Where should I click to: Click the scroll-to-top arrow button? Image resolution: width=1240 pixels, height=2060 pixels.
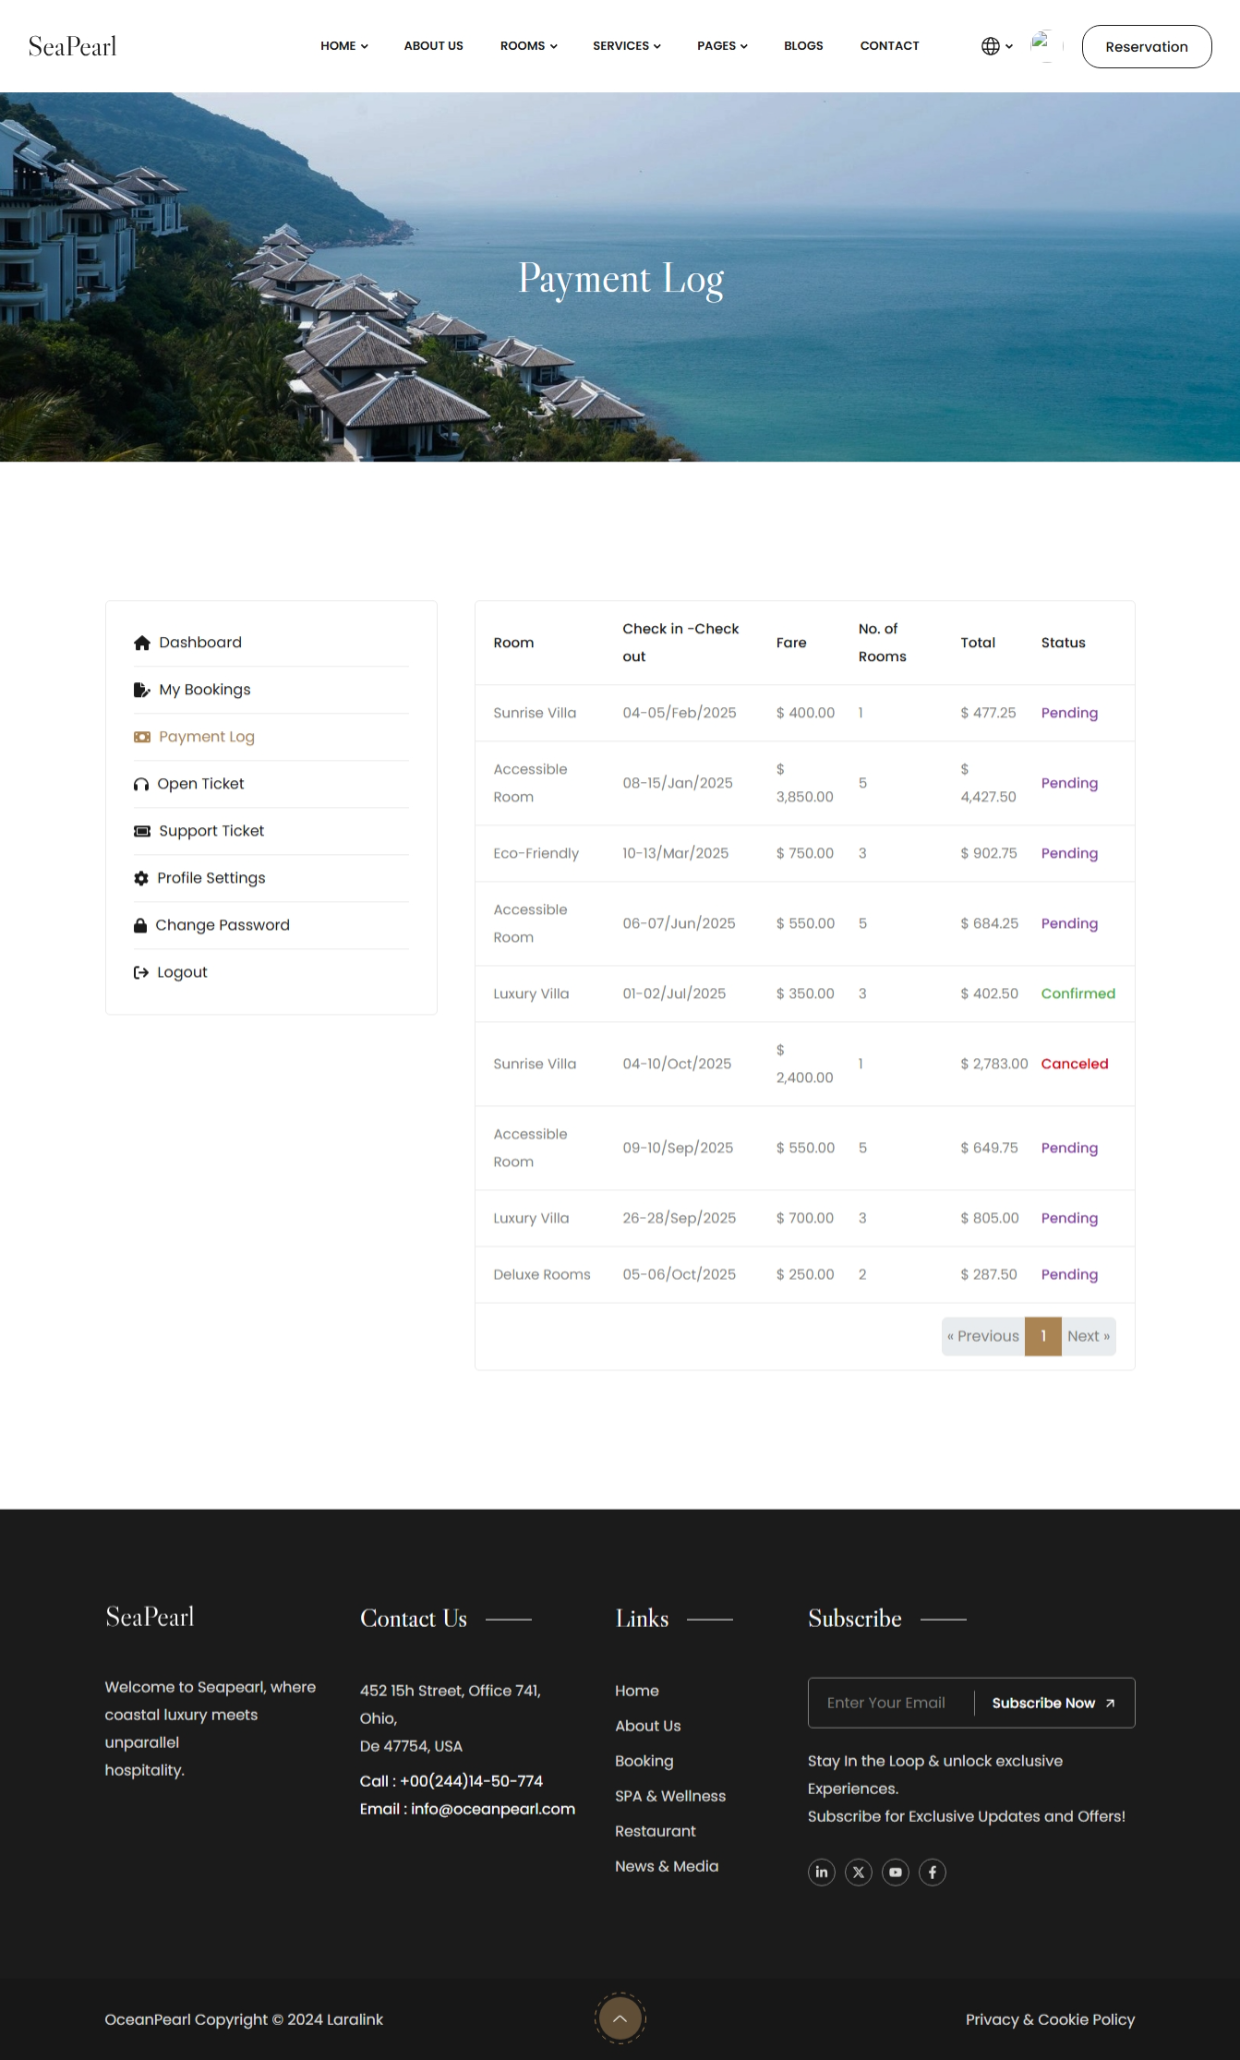pos(620,2018)
